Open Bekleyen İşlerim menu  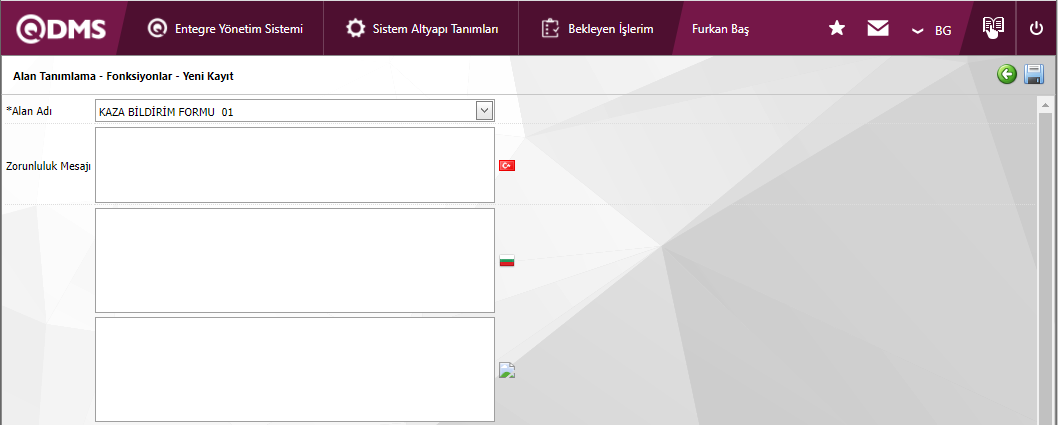click(597, 29)
